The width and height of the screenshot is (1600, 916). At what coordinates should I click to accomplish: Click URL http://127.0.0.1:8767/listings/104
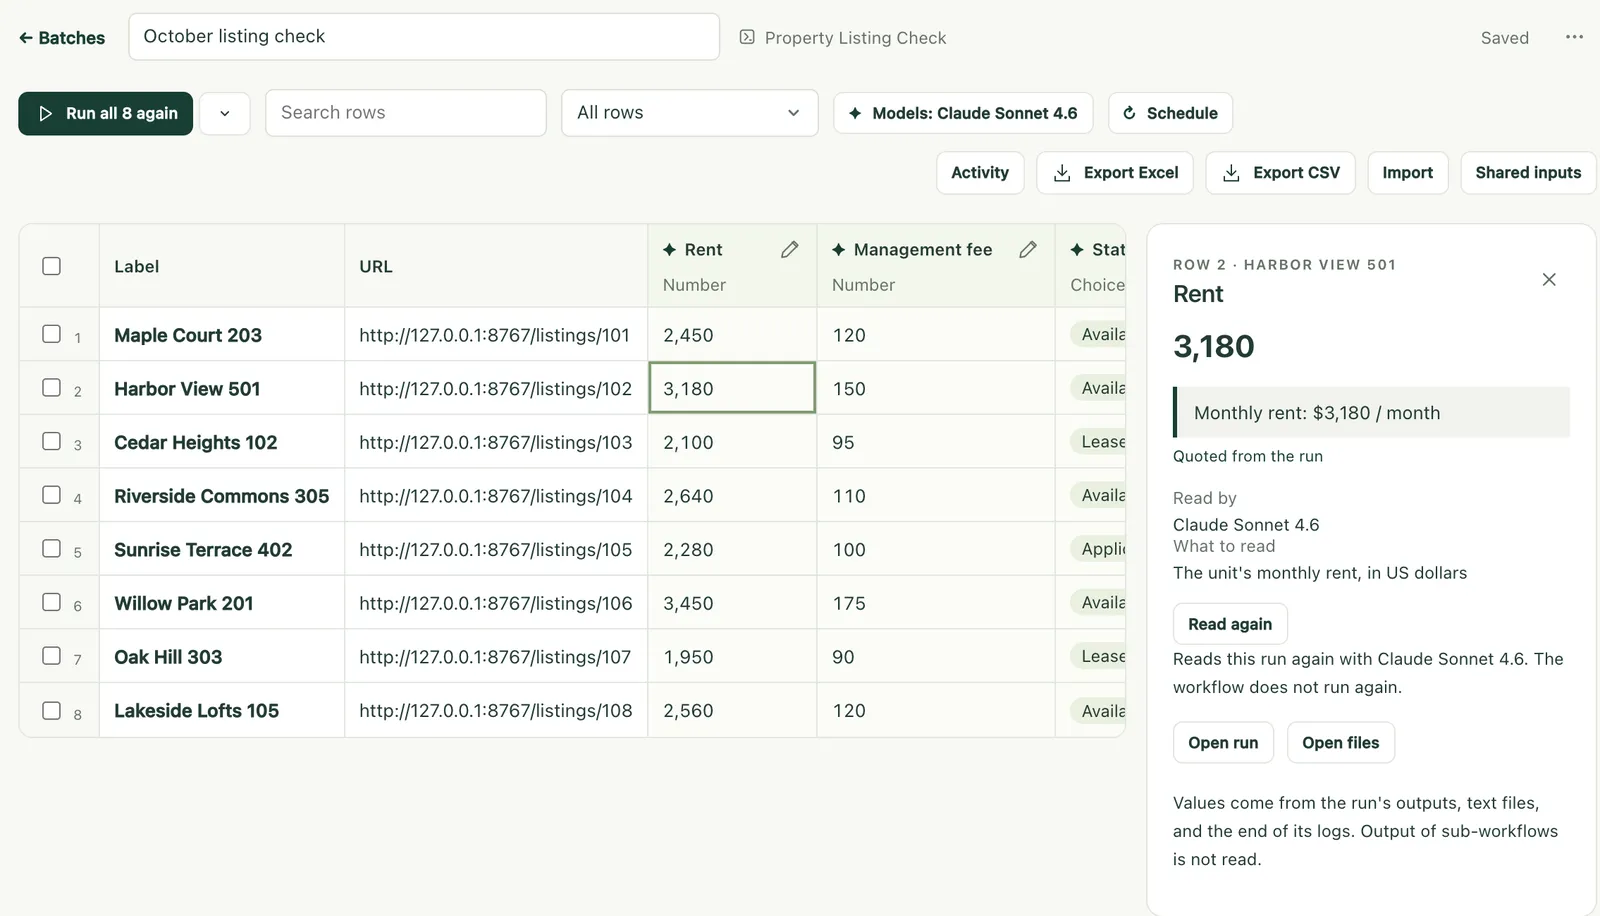point(496,496)
